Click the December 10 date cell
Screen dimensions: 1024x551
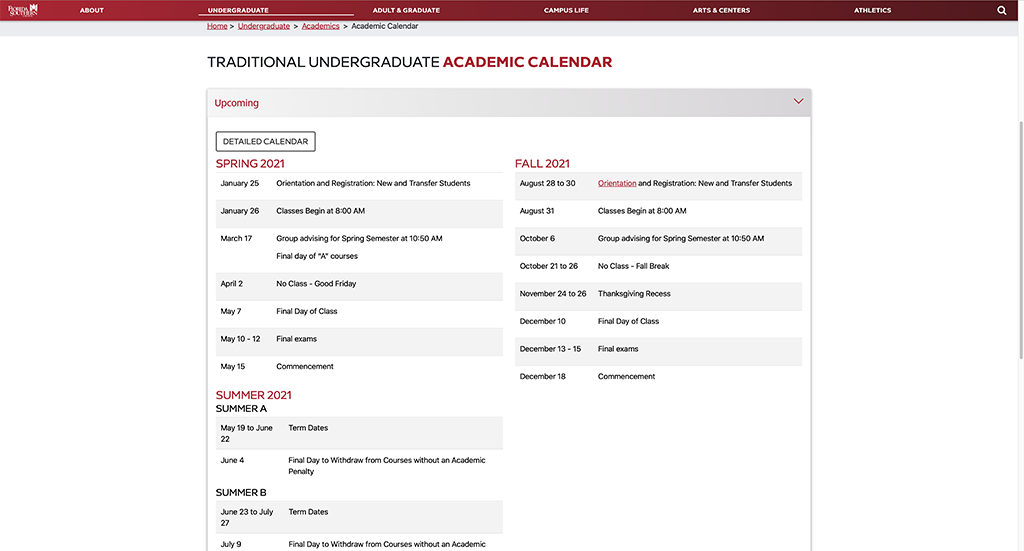[x=543, y=321]
